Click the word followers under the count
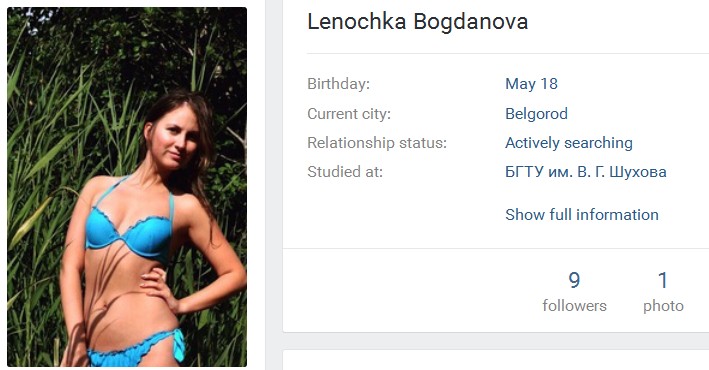The image size is (709, 370). point(574,306)
